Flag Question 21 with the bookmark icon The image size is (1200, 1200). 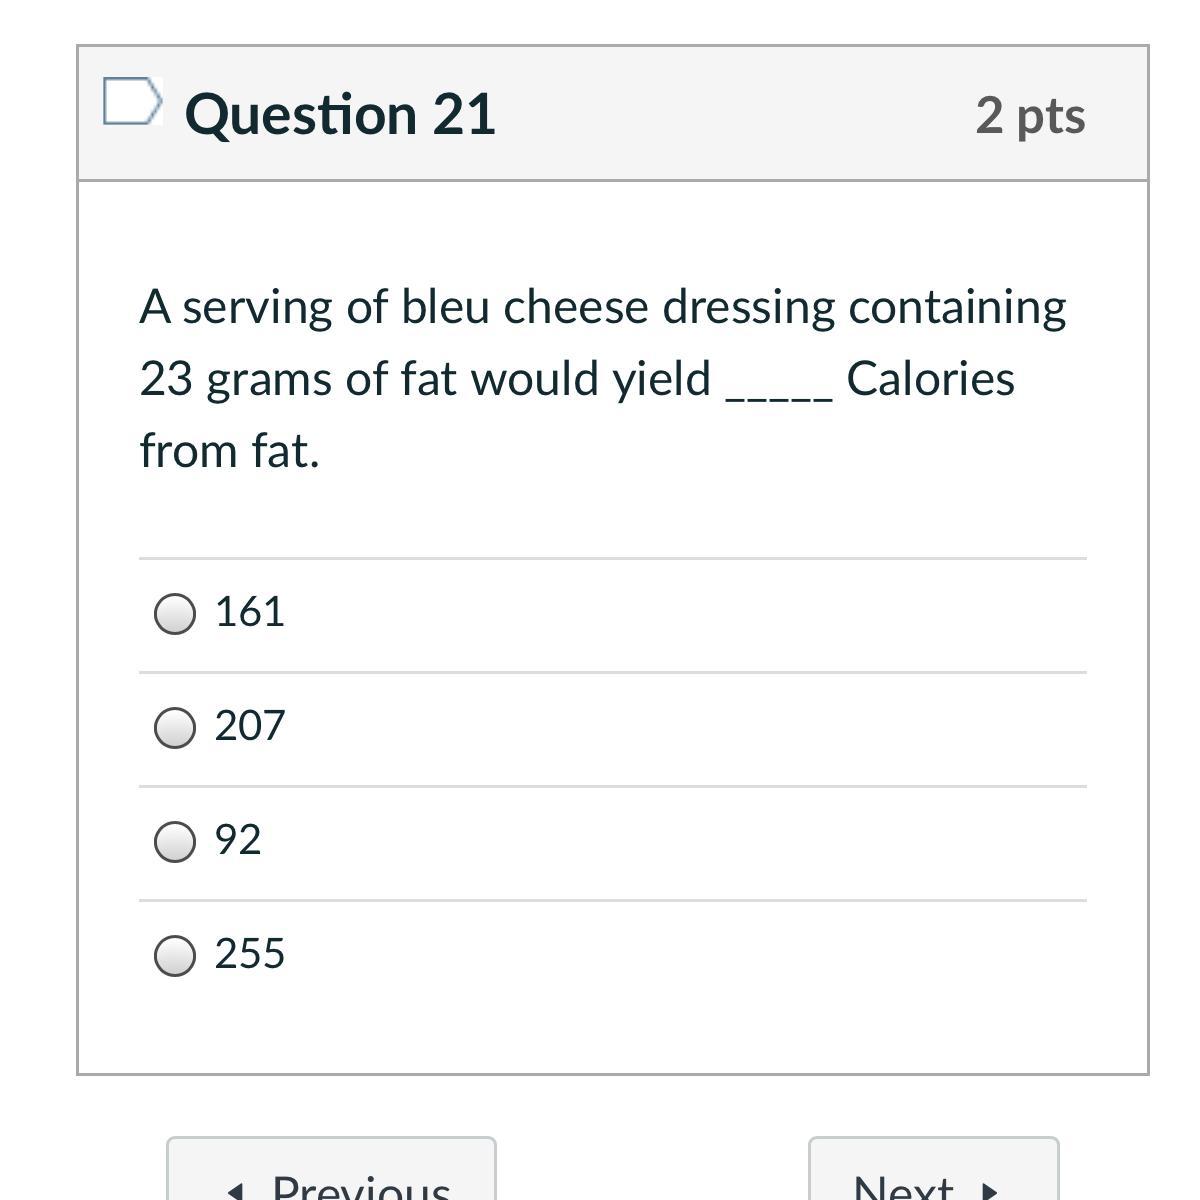[132, 102]
